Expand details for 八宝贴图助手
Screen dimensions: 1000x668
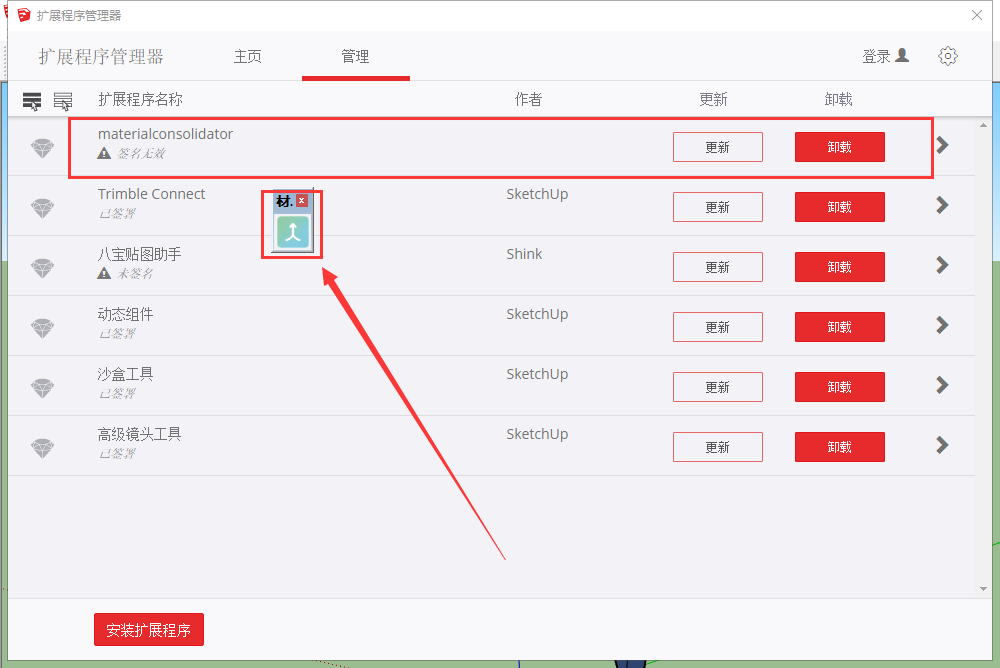pyautogui.click(x=942, y=265)
